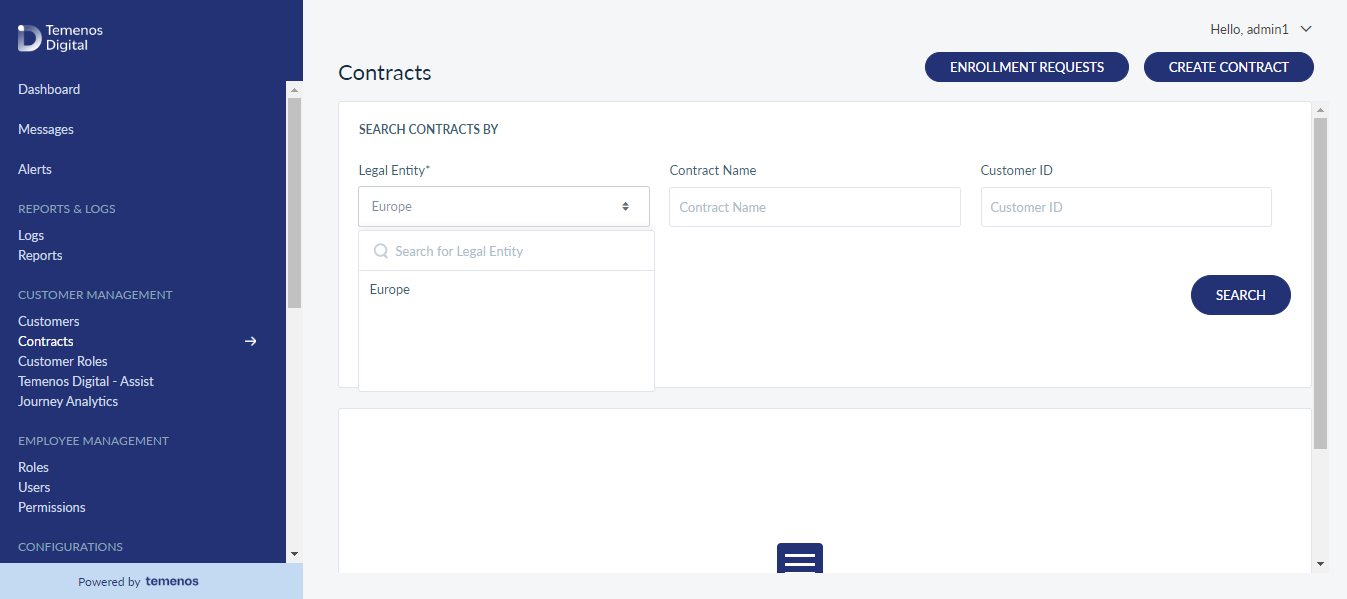
Task: Click the magnifier icon in Legal Entity search
Action: [x=381, y=251]
